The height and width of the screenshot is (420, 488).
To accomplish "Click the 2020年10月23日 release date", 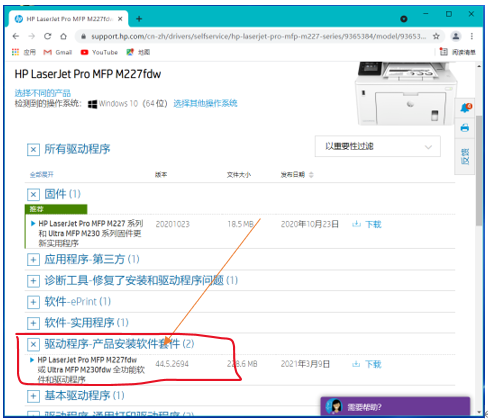I will [x=310, y=224].
